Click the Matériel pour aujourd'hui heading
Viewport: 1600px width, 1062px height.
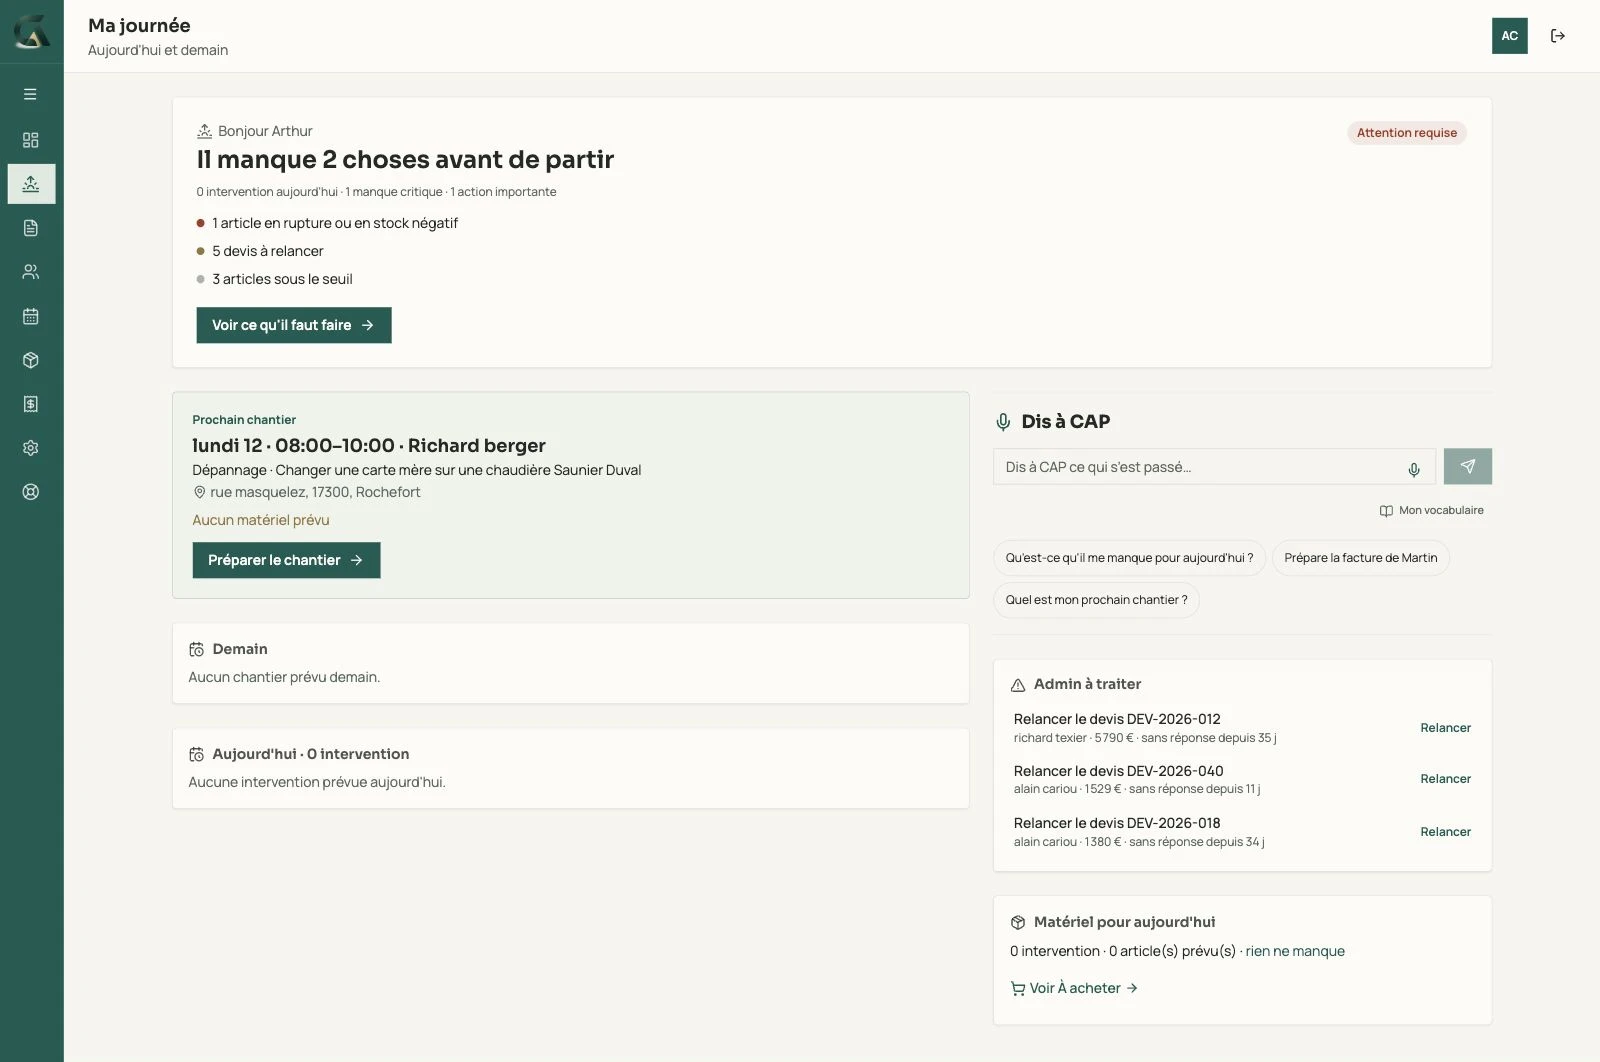pyautogui.click(x=1125, y=922)
